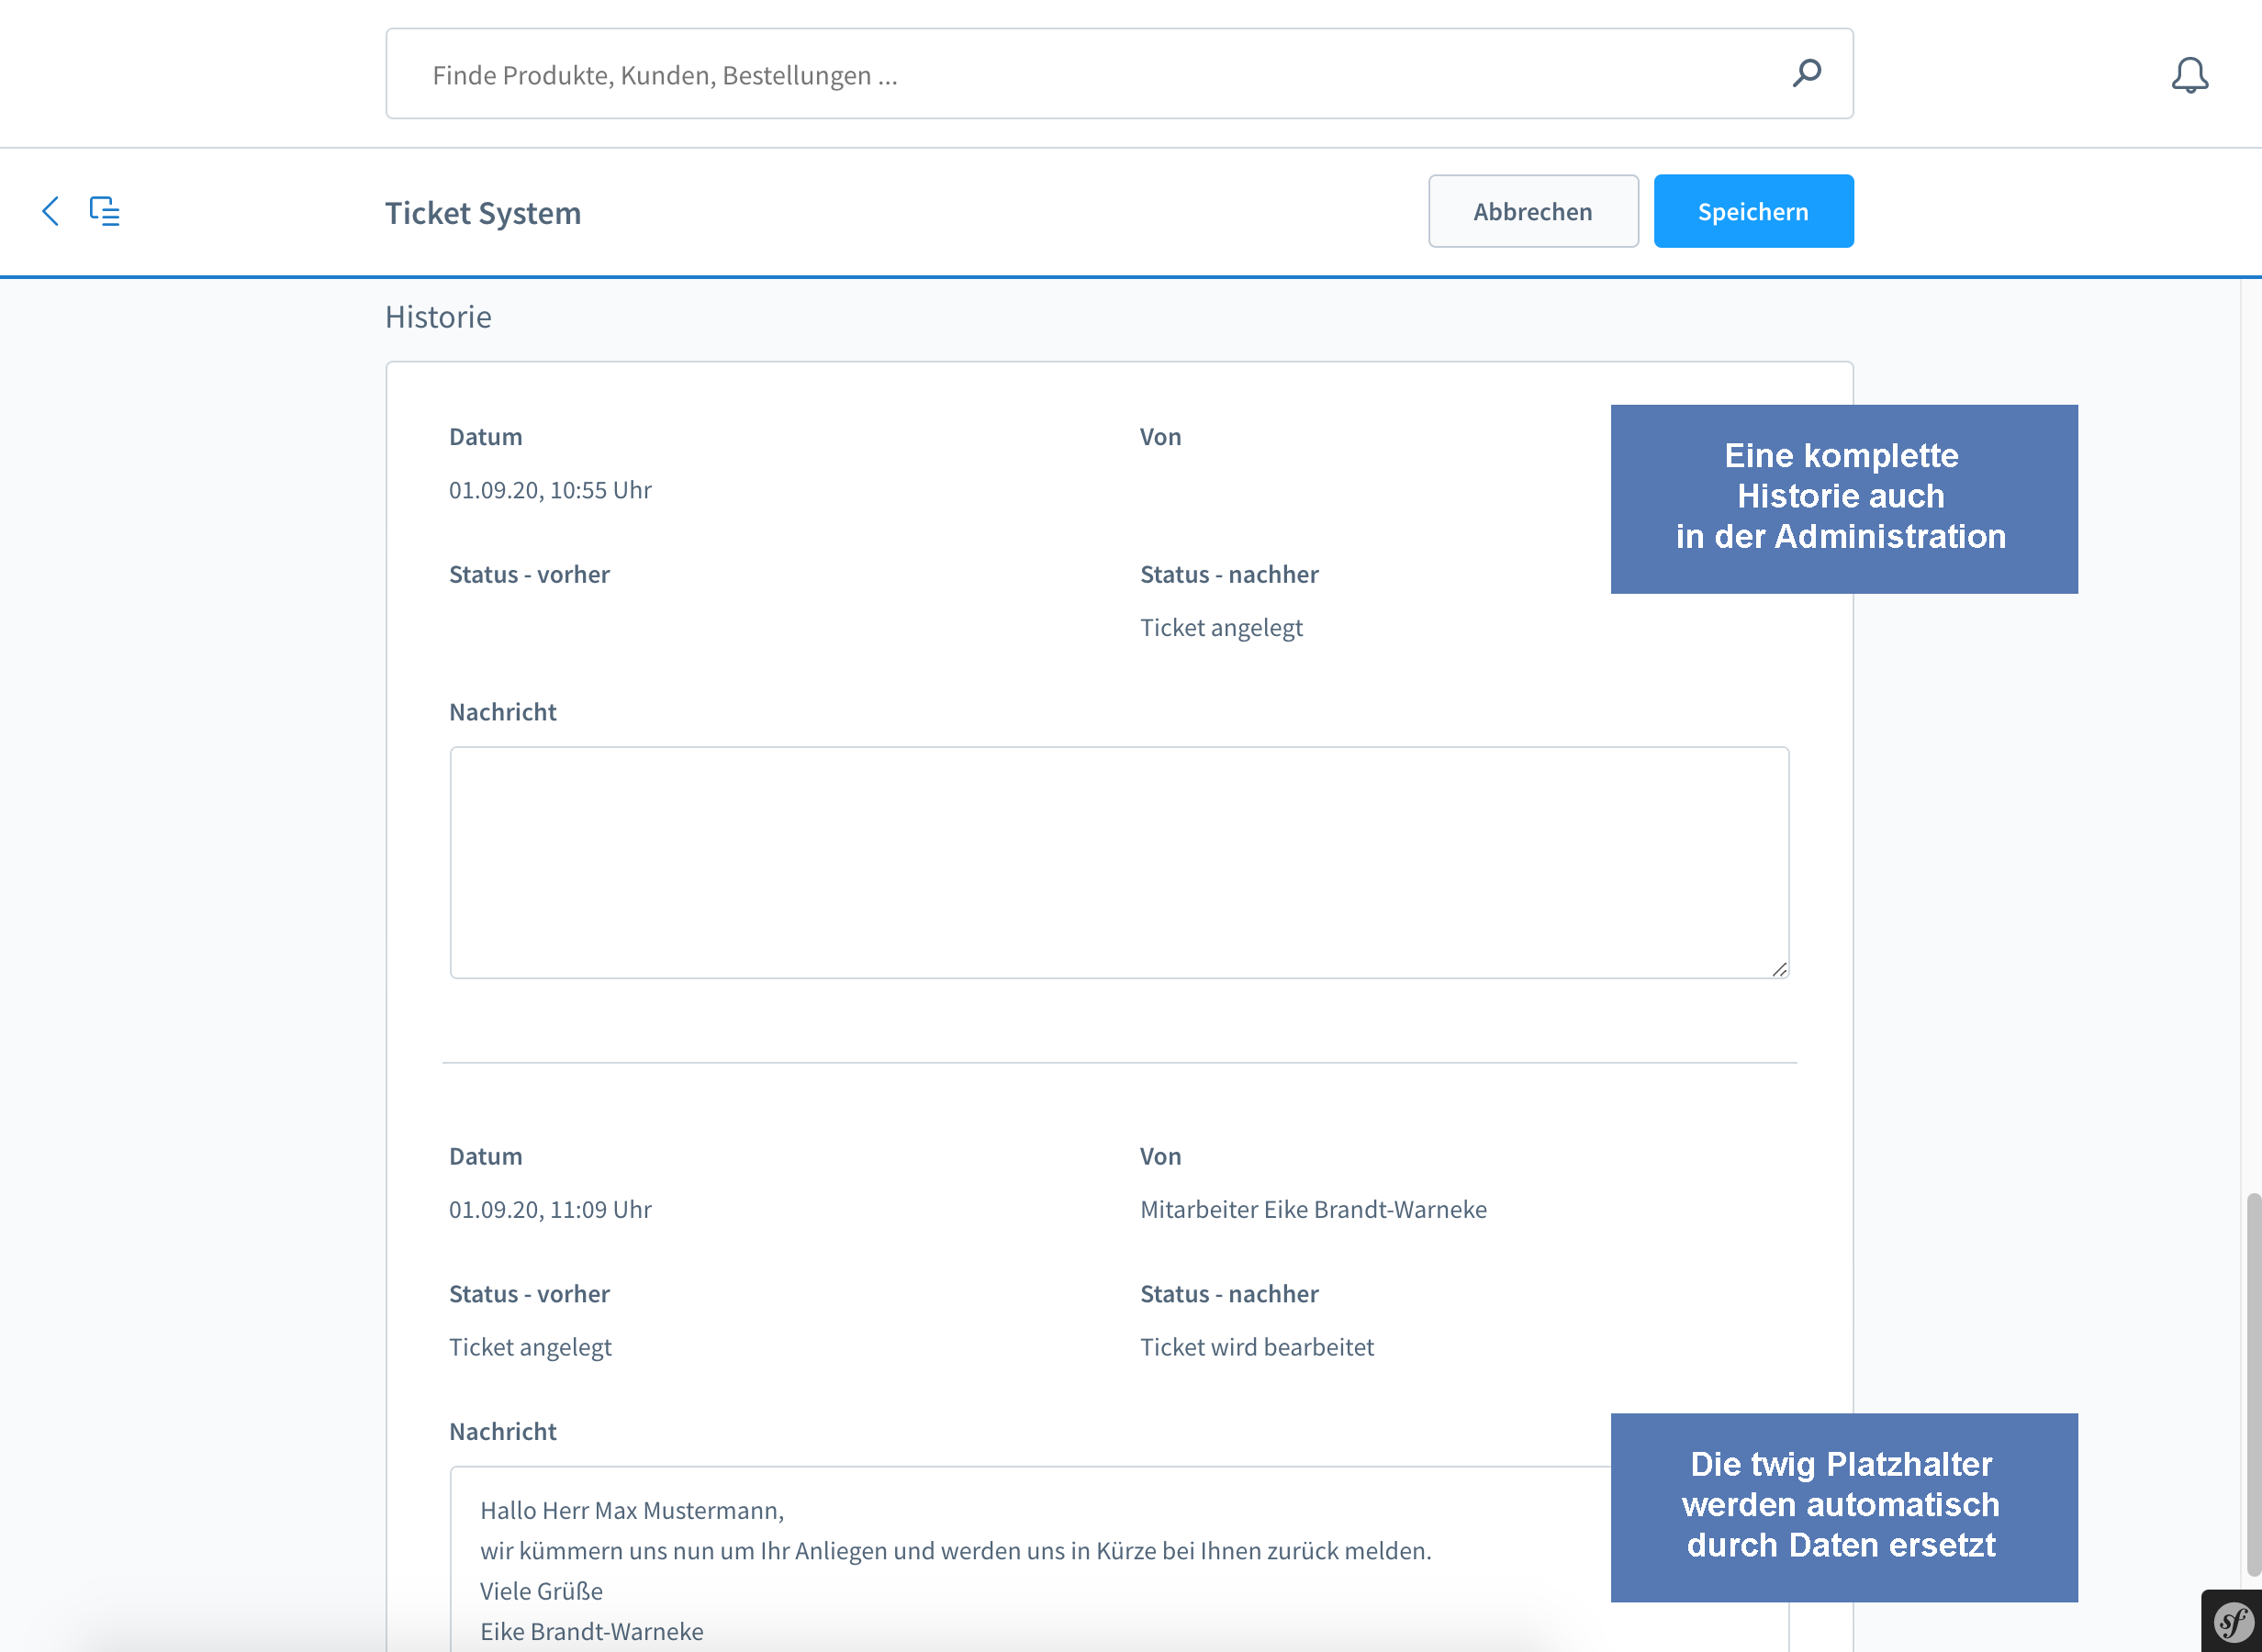Select the date 01.09.20, 11:09 Uhr

point(550,1209)
